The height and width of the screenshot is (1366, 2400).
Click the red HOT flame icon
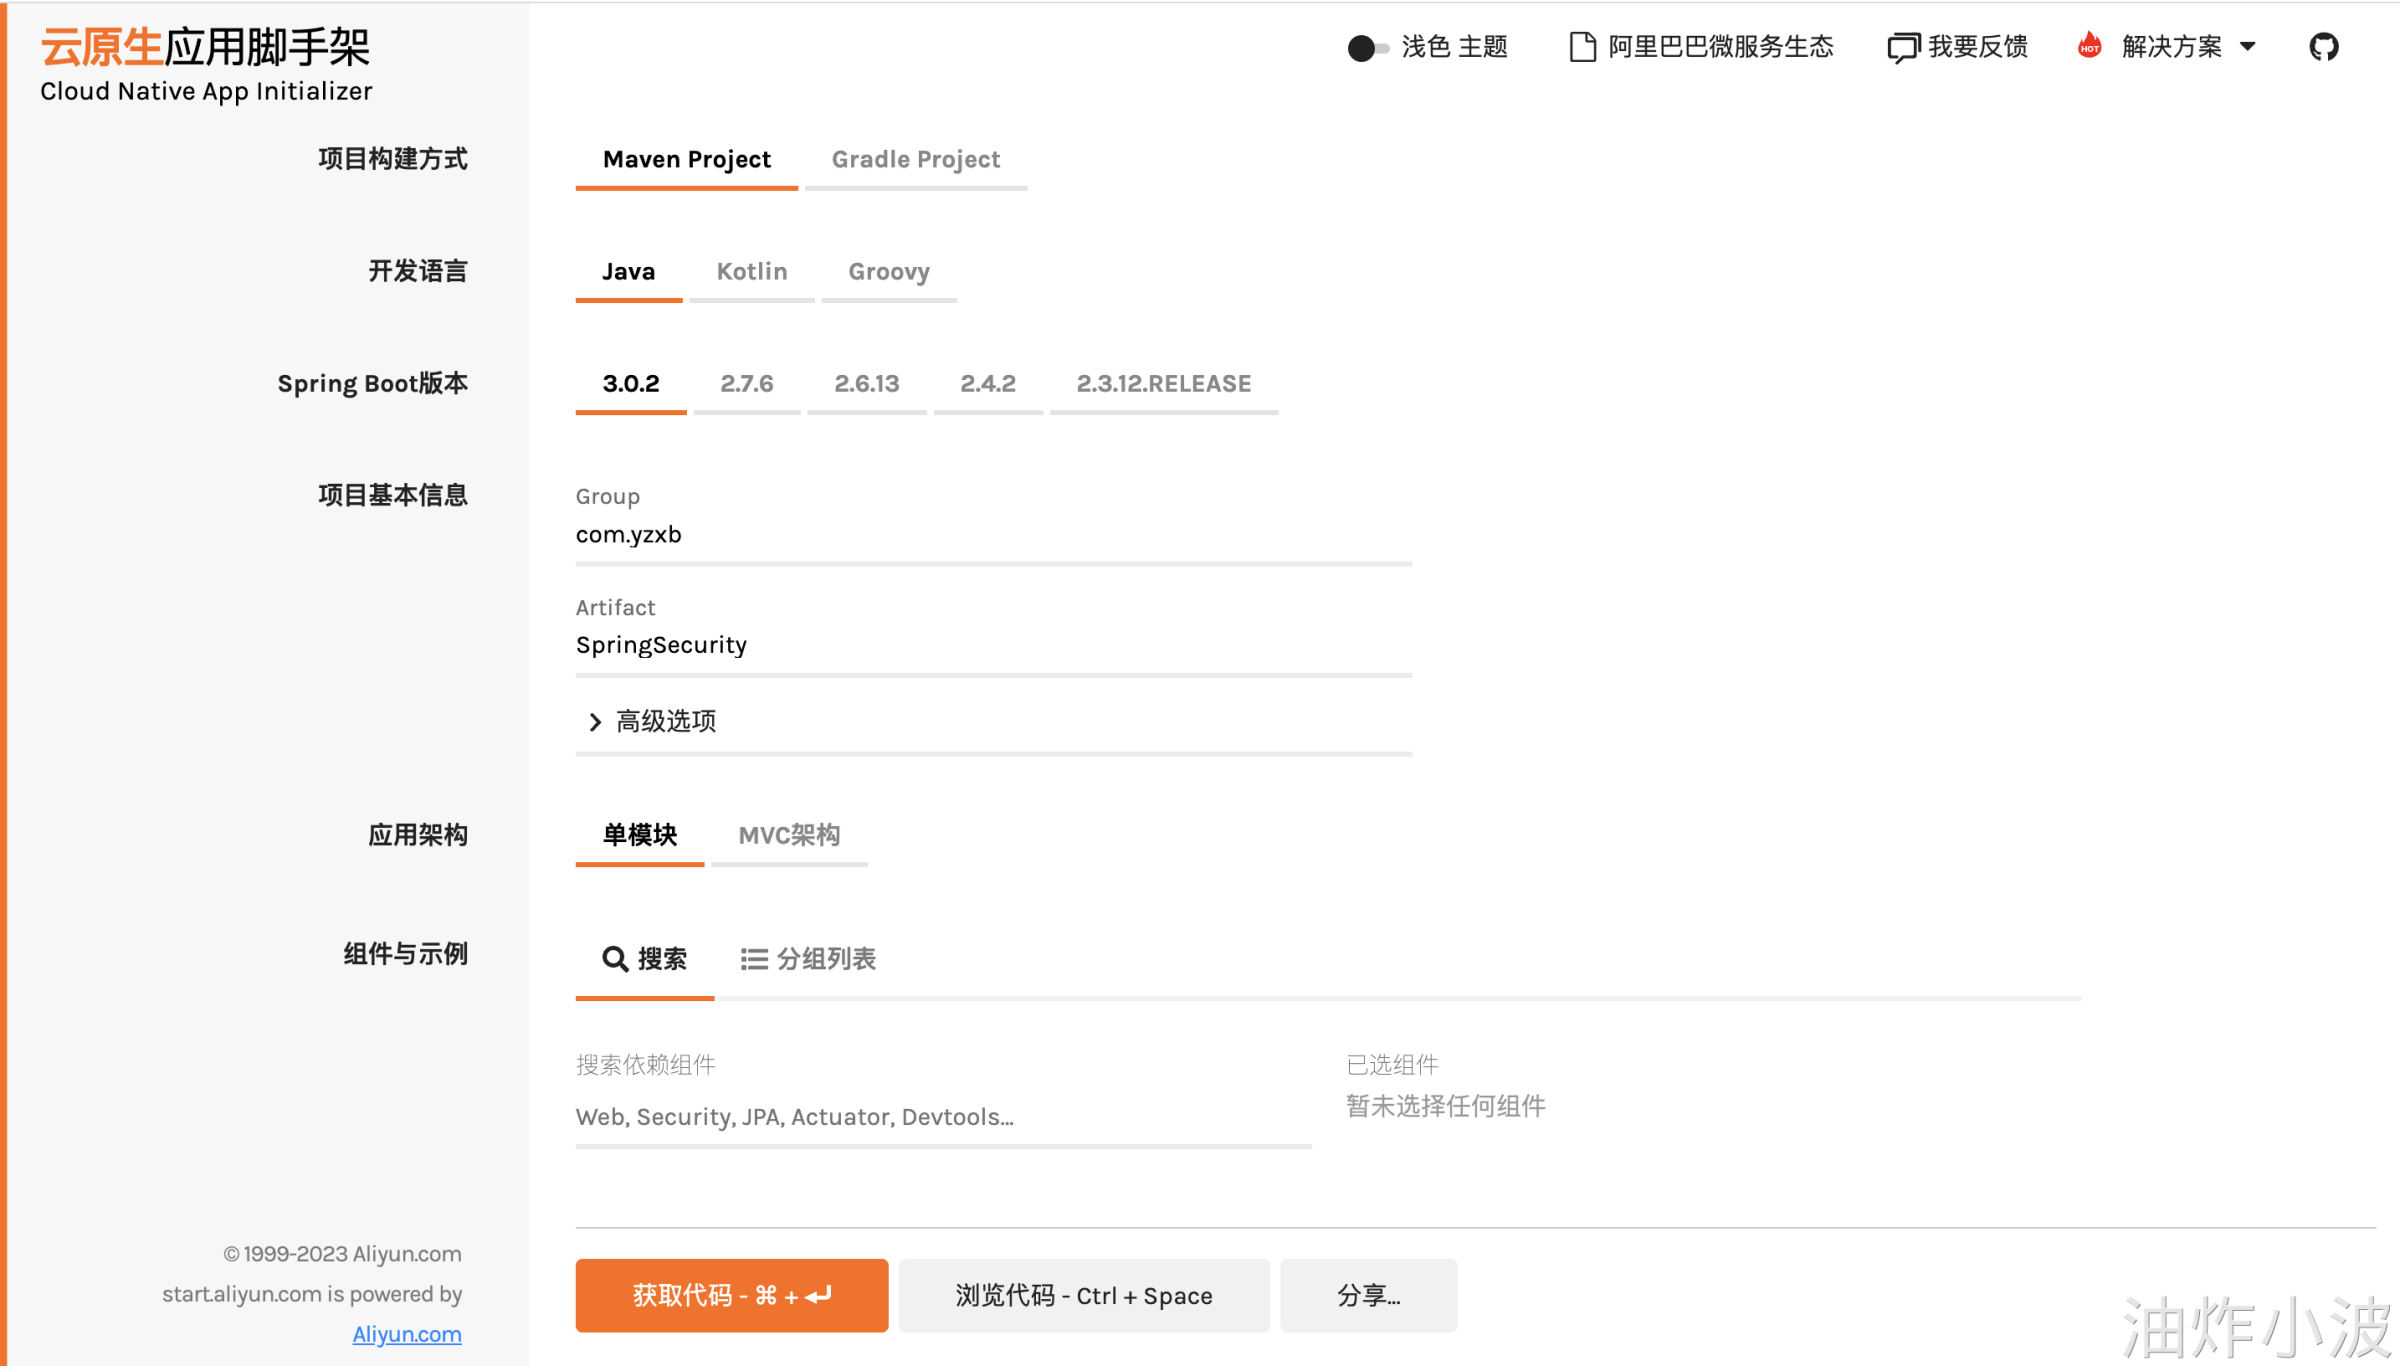(2089, 46)
